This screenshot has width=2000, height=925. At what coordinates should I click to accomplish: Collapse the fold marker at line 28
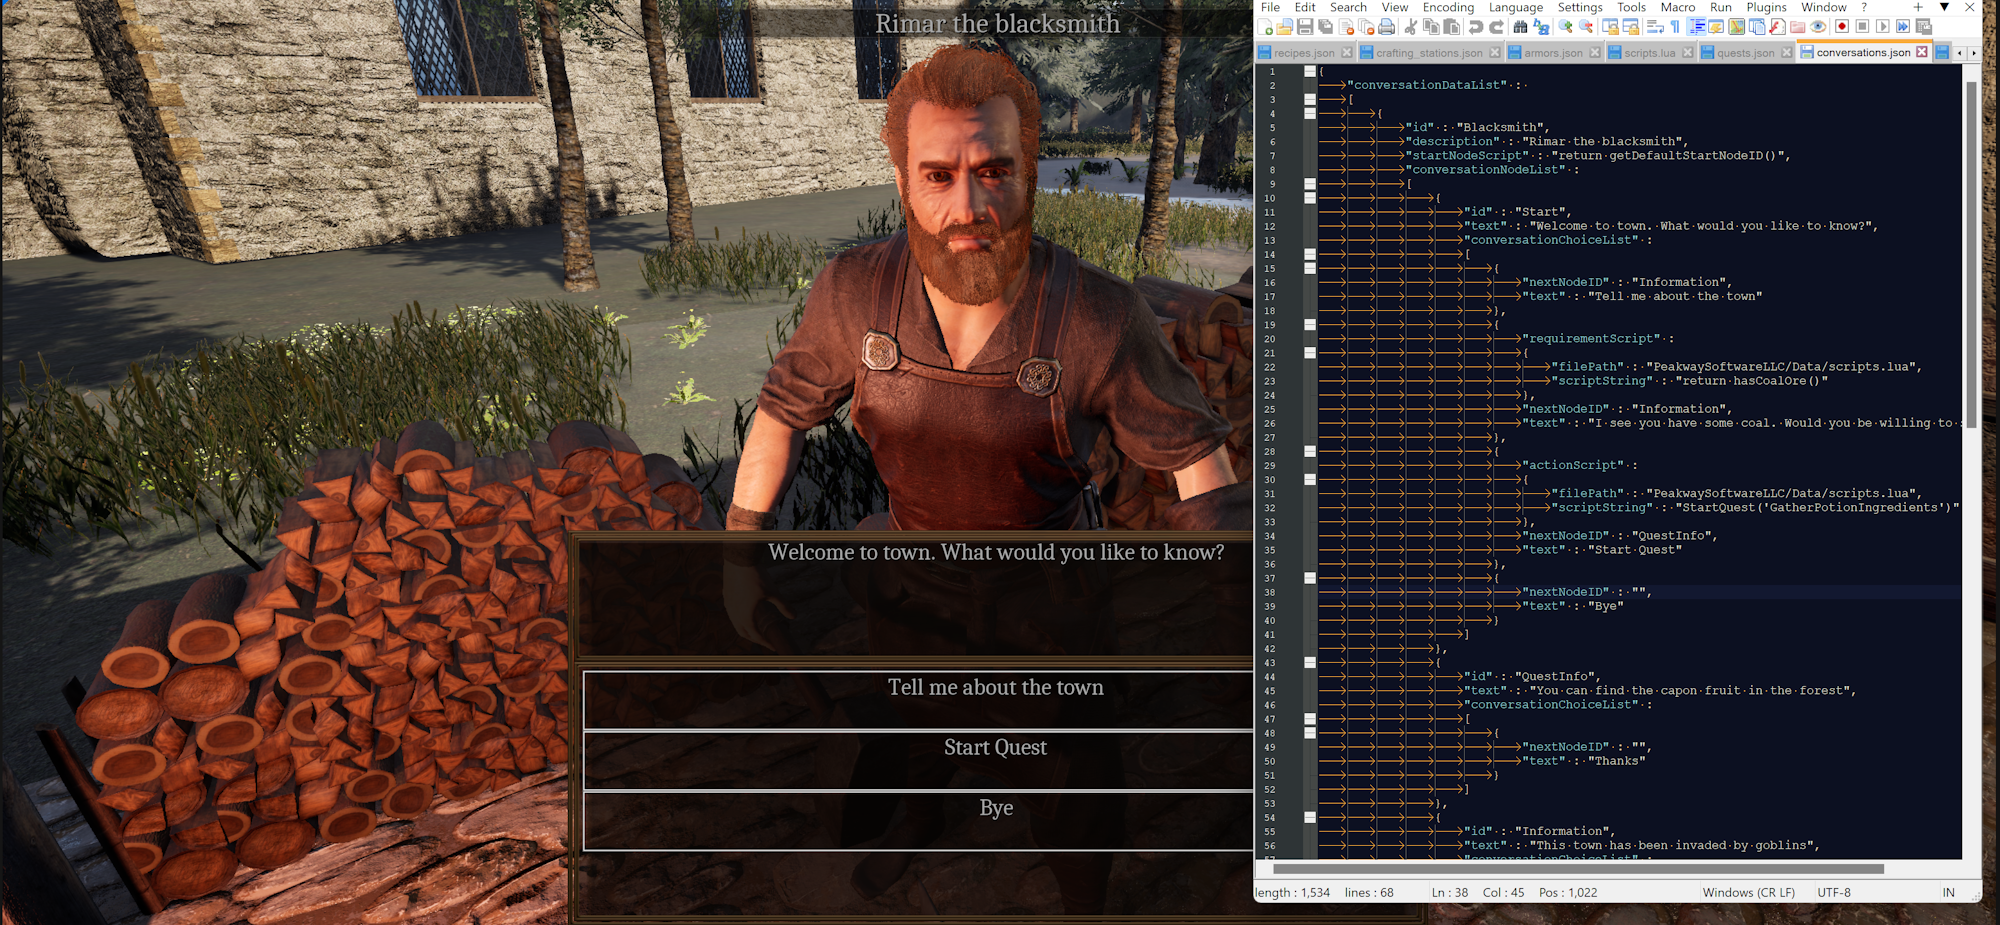click(1310, 451)
